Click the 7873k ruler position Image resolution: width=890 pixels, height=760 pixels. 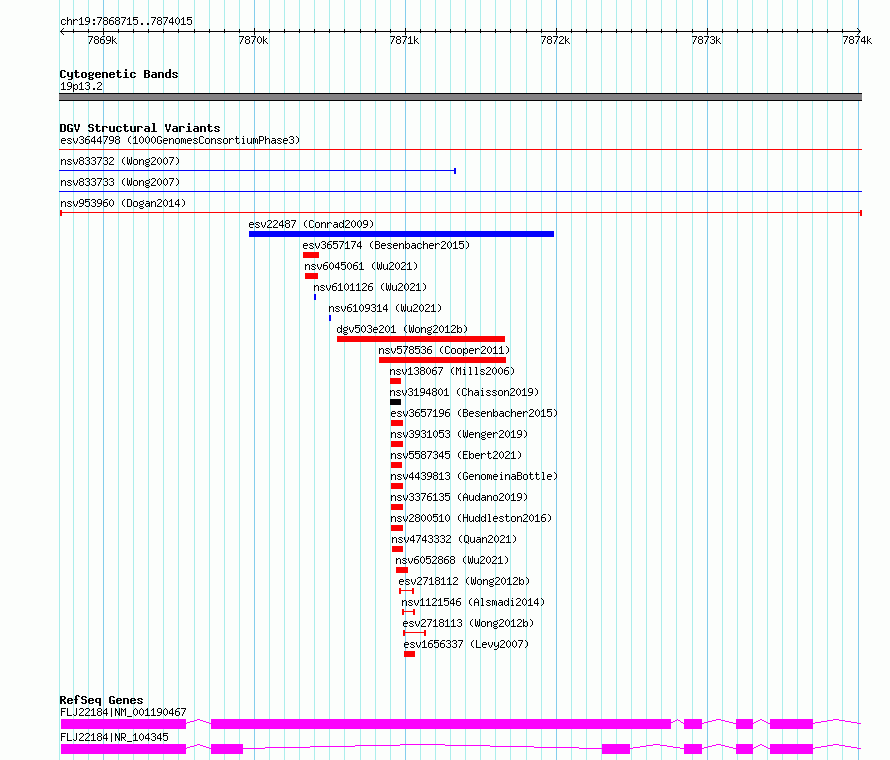pos(706,40)
